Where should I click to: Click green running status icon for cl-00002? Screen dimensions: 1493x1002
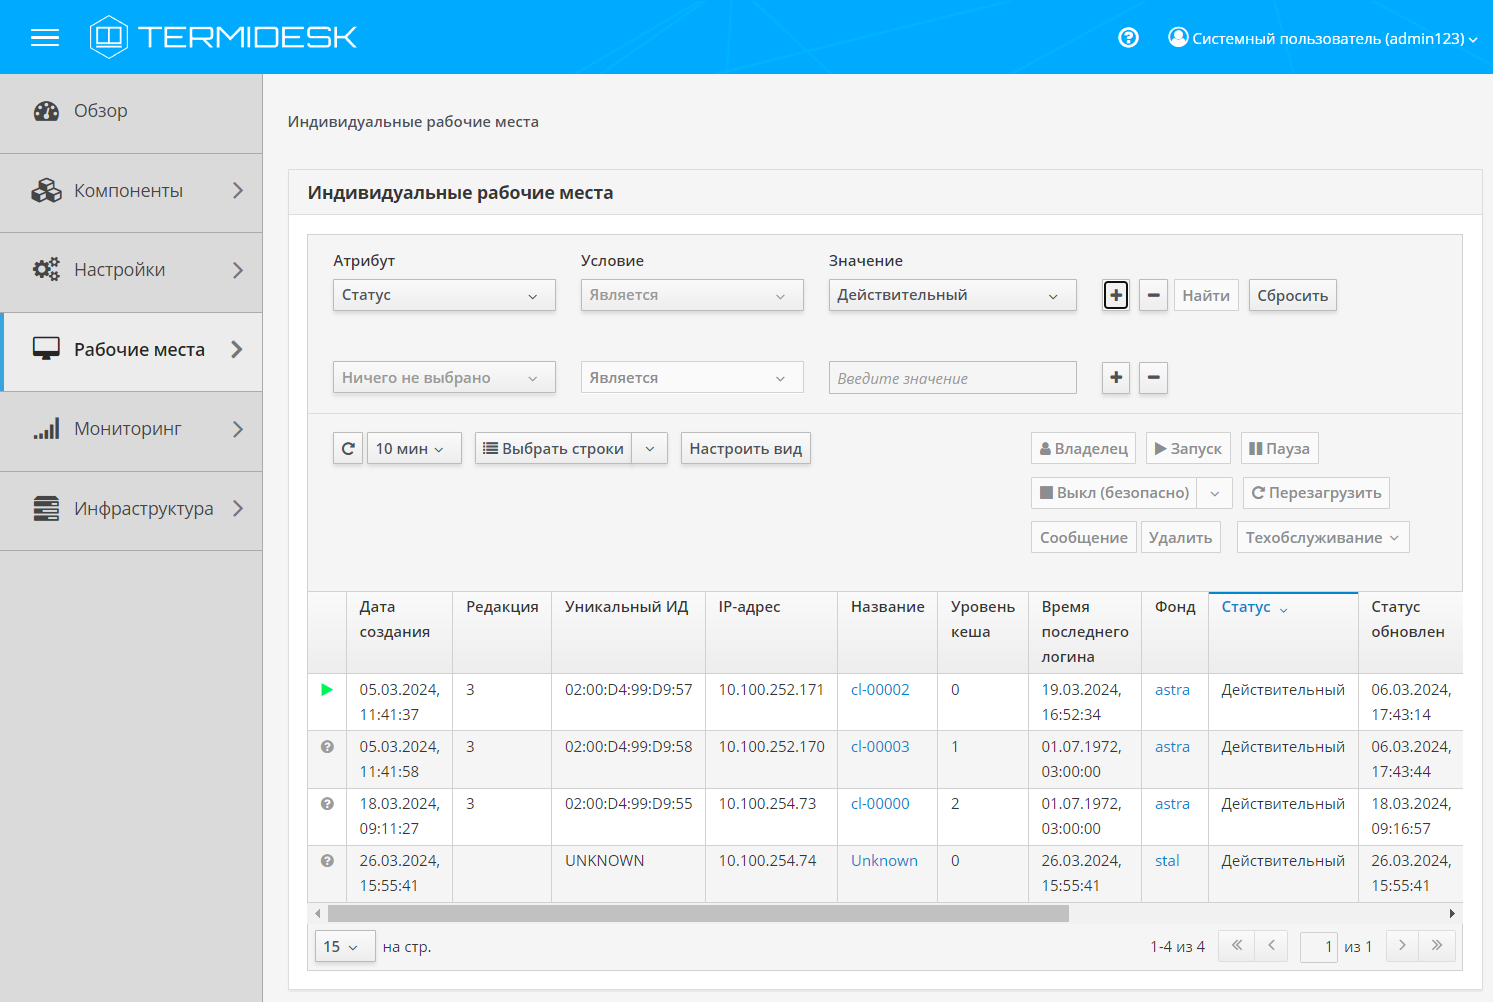tap(327, 690)
